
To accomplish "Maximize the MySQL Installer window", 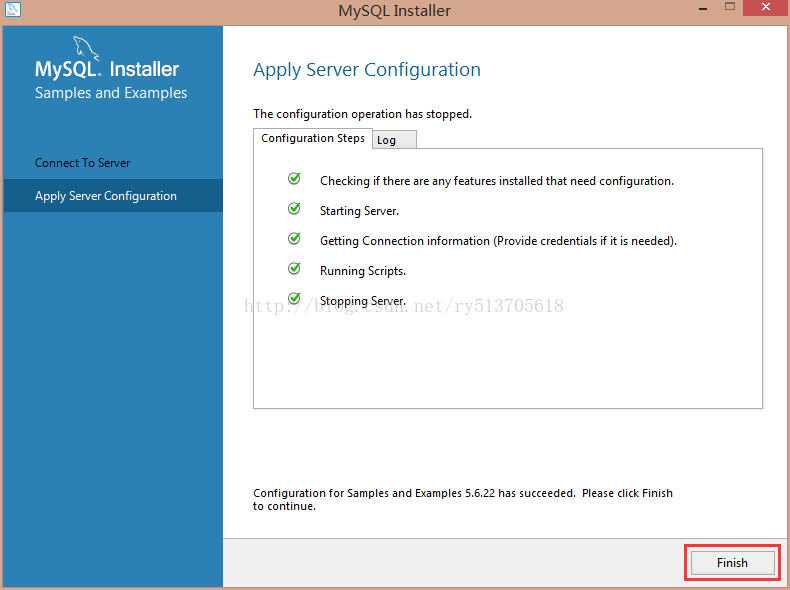I will [729, 9].
